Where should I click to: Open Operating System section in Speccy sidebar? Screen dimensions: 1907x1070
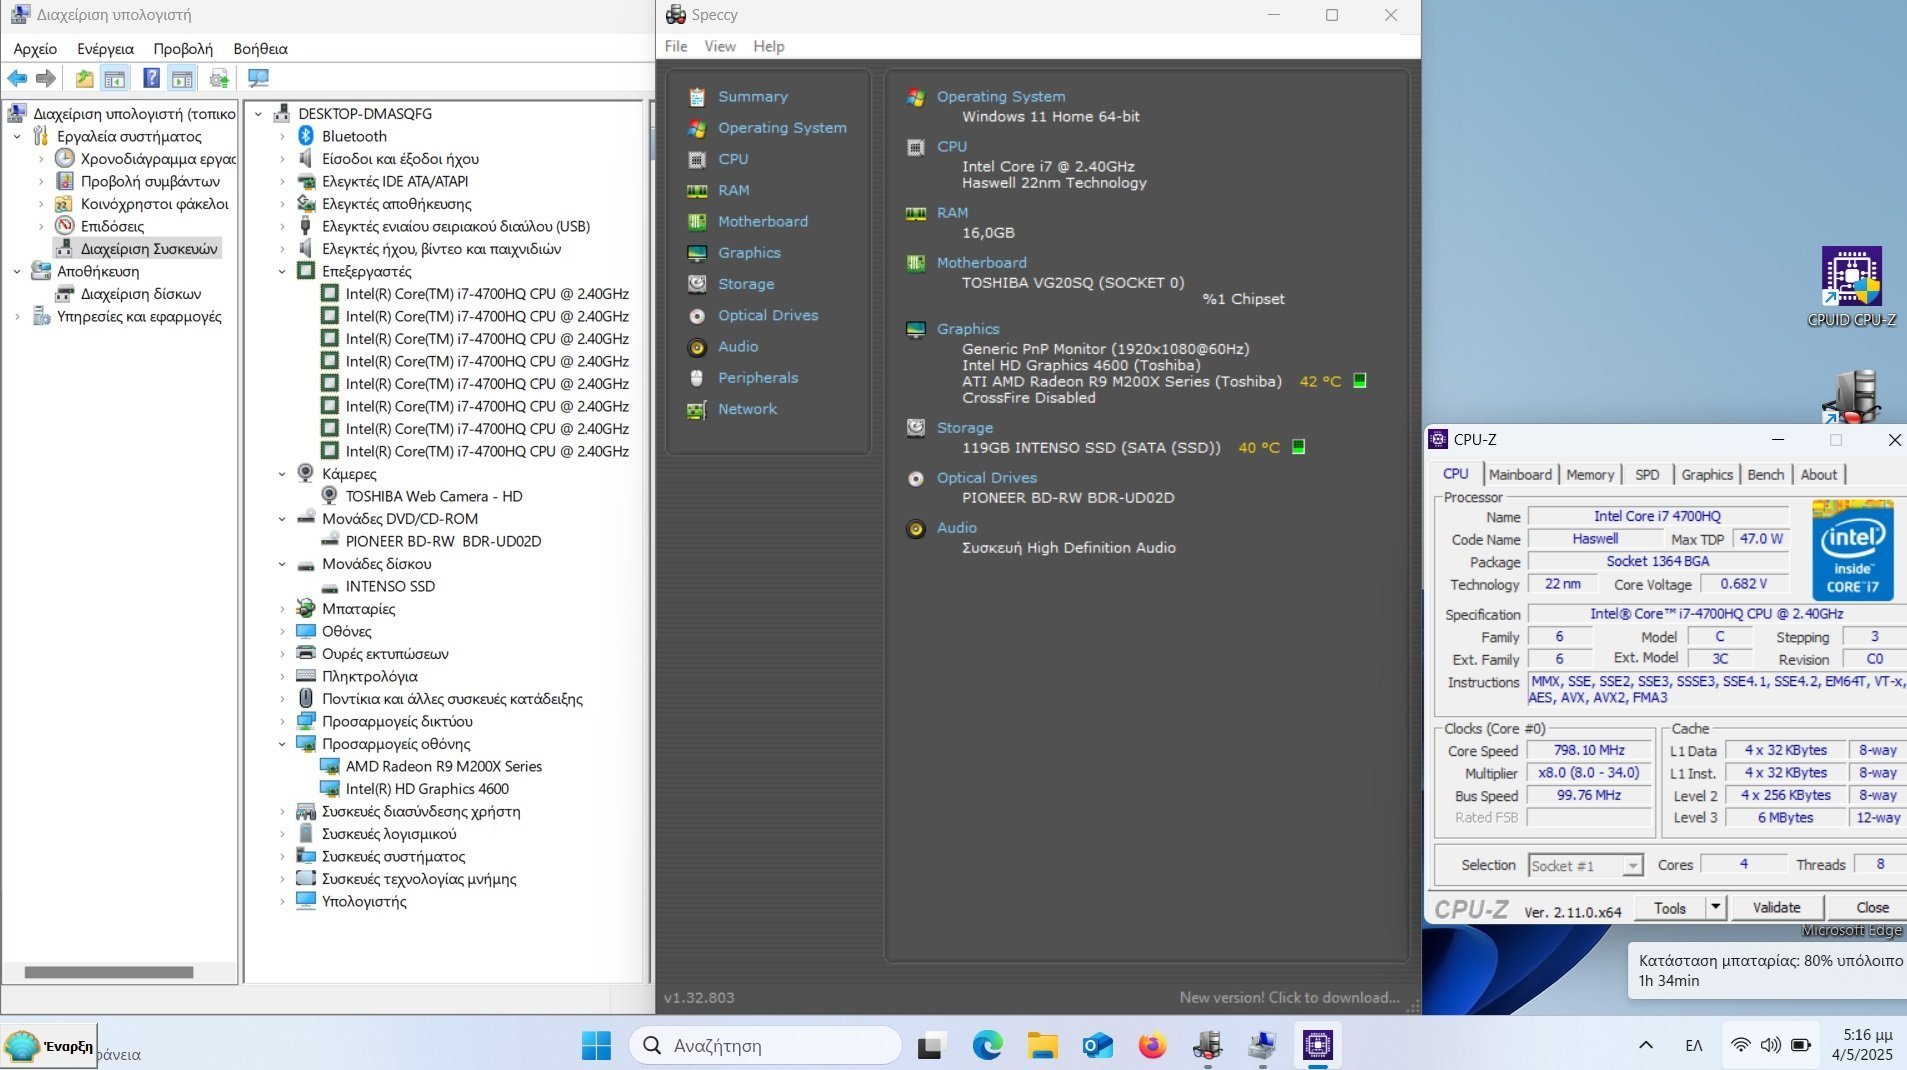coord(781,128)
